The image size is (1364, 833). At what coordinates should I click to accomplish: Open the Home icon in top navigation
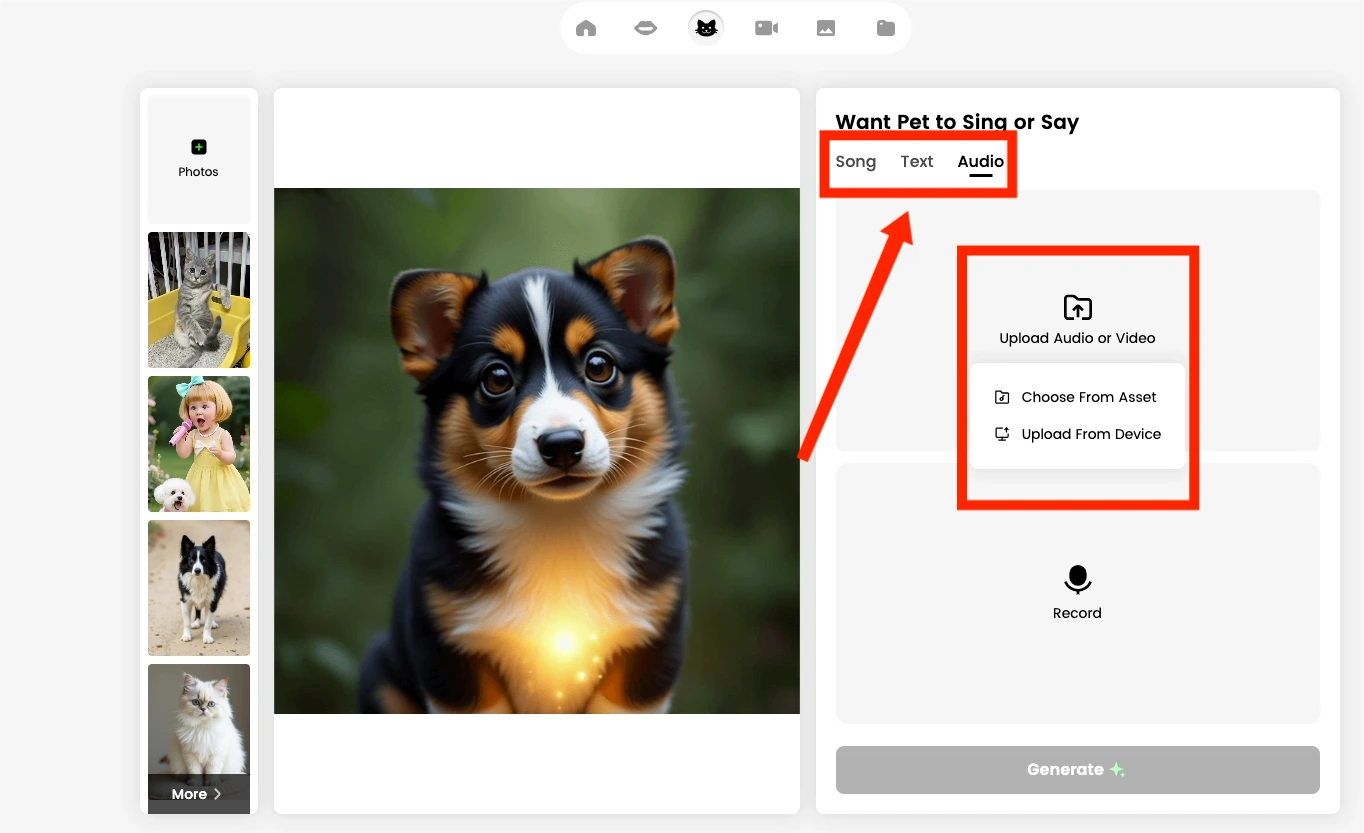(x=586, y=27)
